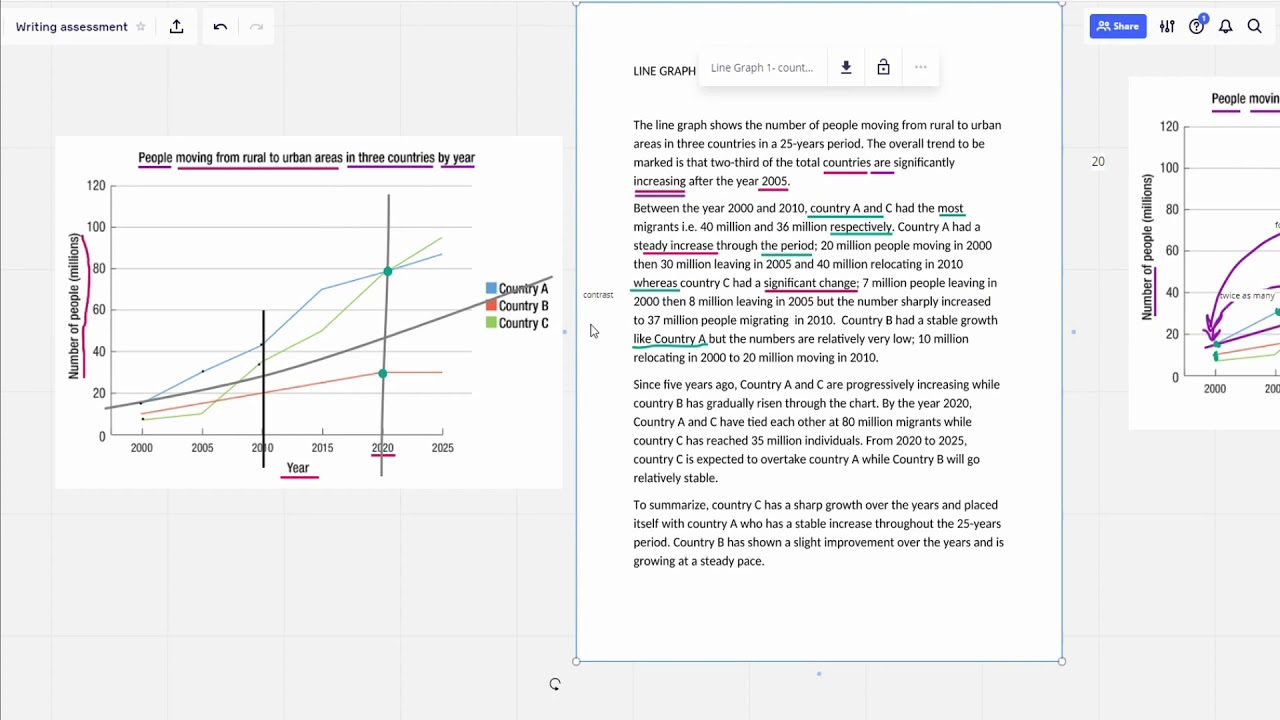Download the Line Graph 1 document

tap(846, 68)
